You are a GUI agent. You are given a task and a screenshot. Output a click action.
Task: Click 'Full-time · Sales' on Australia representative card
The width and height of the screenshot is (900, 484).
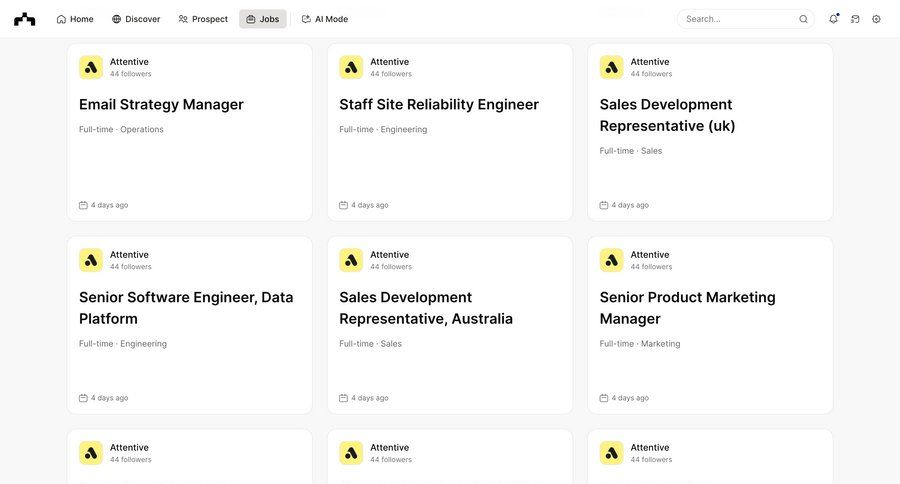pyautogui.click(x=370, y=343)
